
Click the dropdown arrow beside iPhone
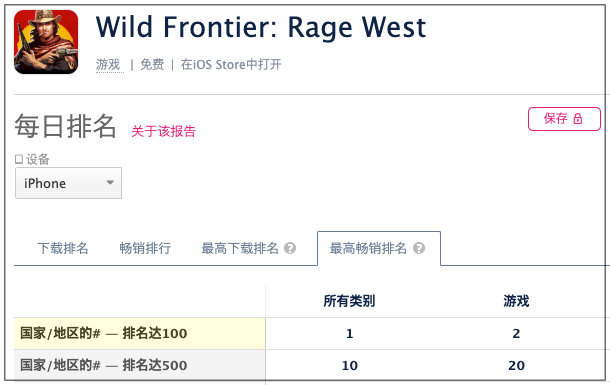tap(110, 182)
